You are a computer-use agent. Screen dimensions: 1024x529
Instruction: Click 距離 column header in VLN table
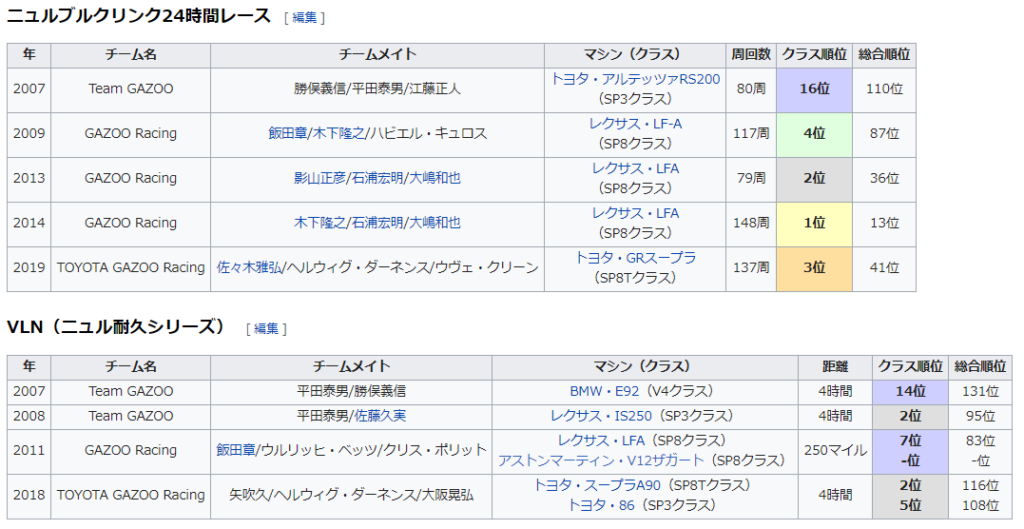[x=835, y=367]
